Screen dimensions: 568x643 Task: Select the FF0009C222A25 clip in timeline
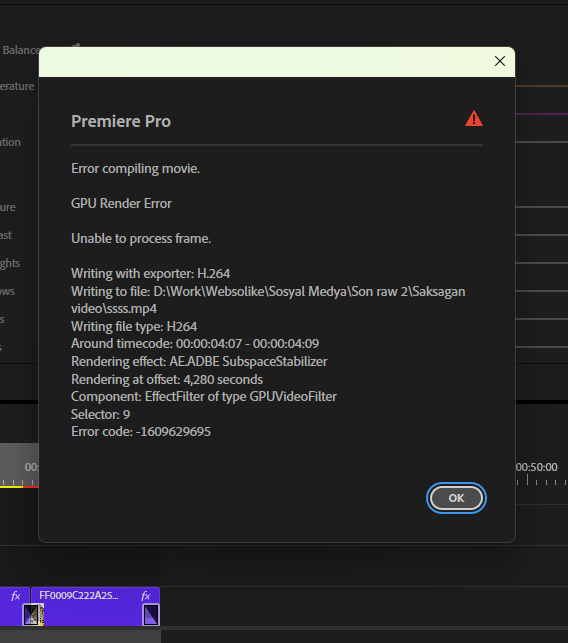[96, 607]
